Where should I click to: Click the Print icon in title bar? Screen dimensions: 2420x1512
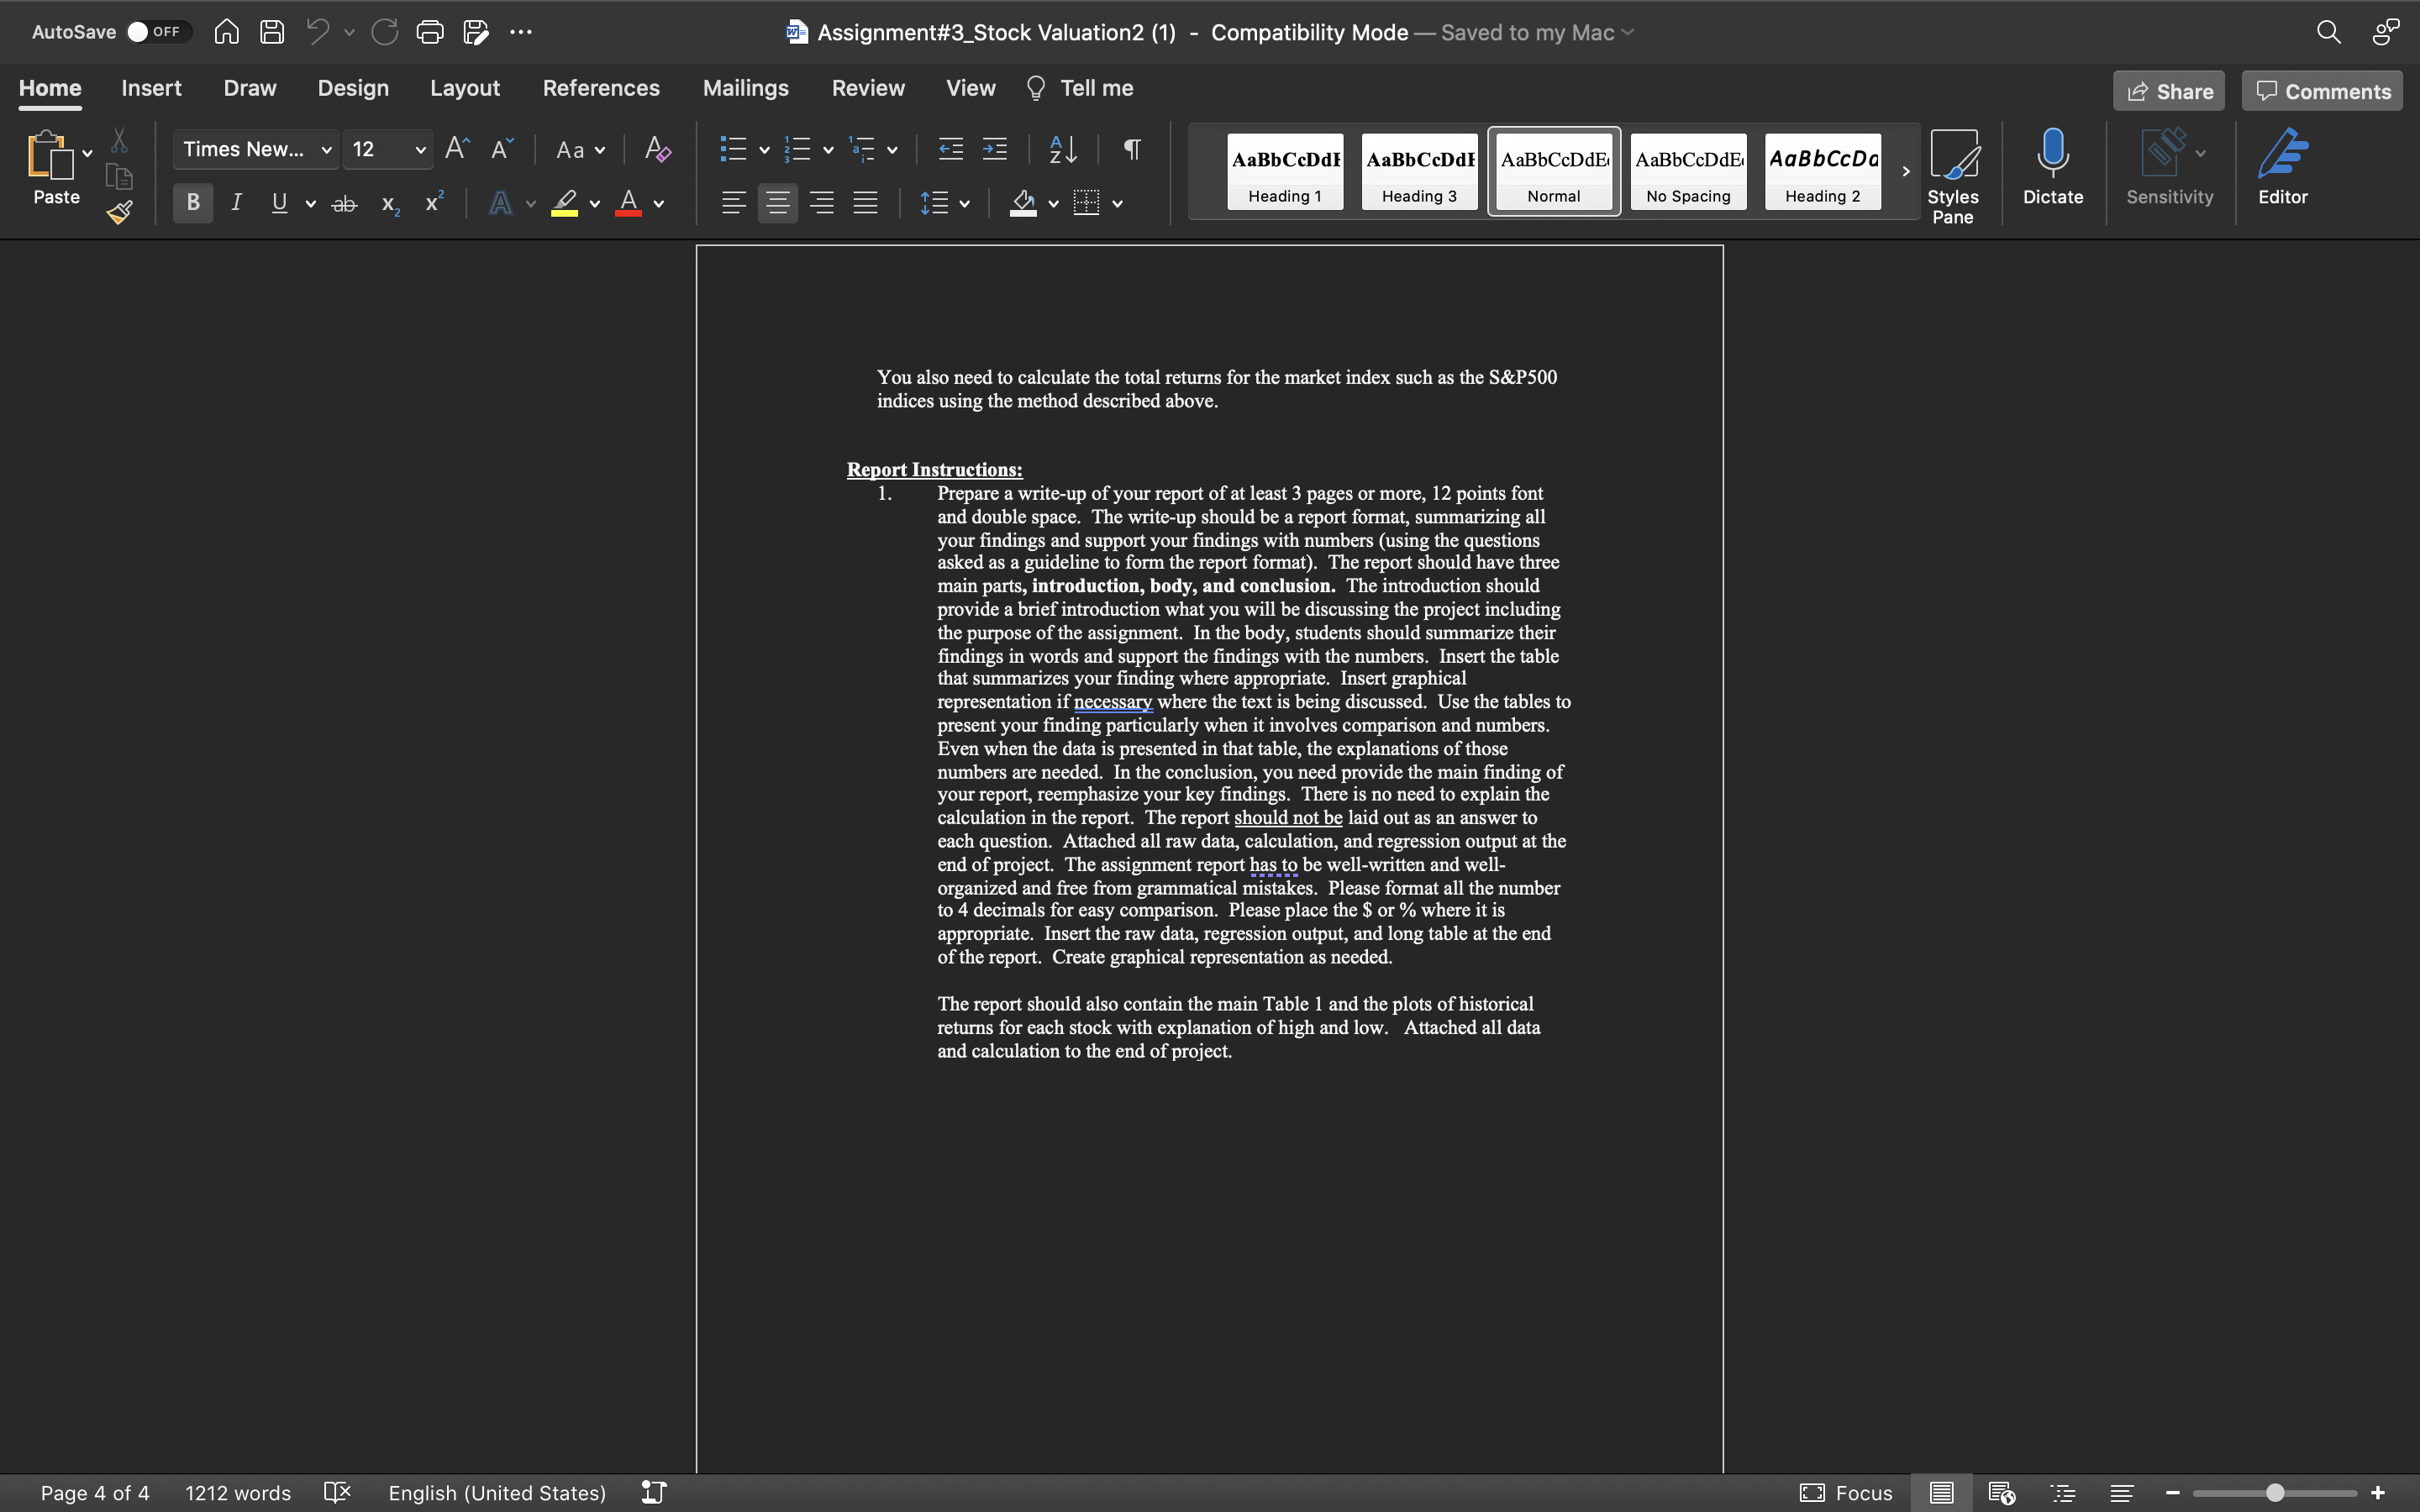(x=430, y=32)
